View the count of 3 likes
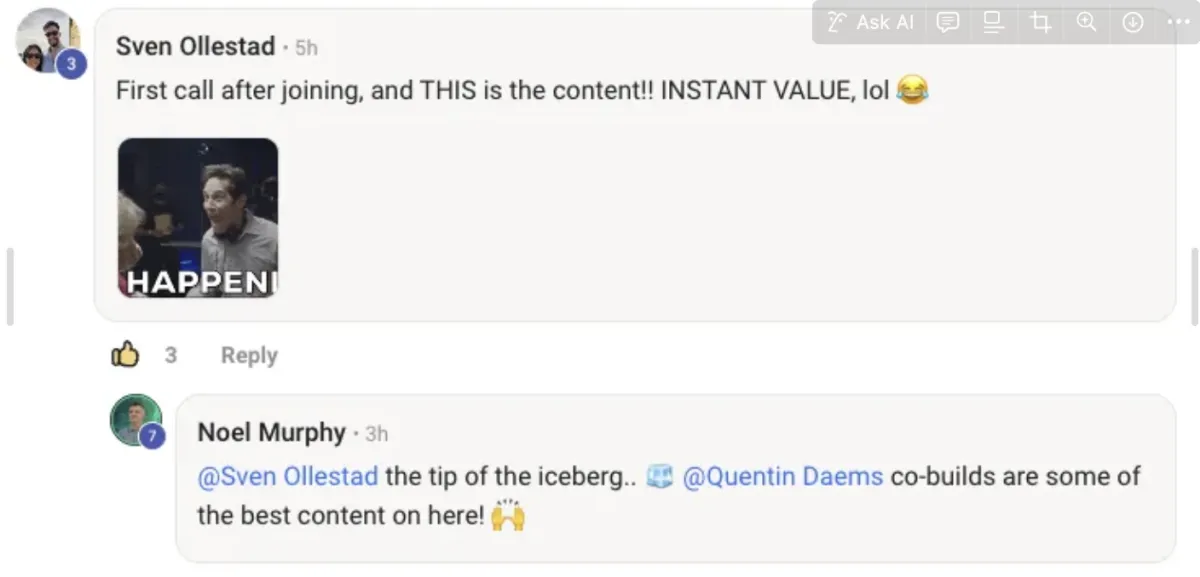This screenshot has width=1200, height=577. tap(171, 355)
